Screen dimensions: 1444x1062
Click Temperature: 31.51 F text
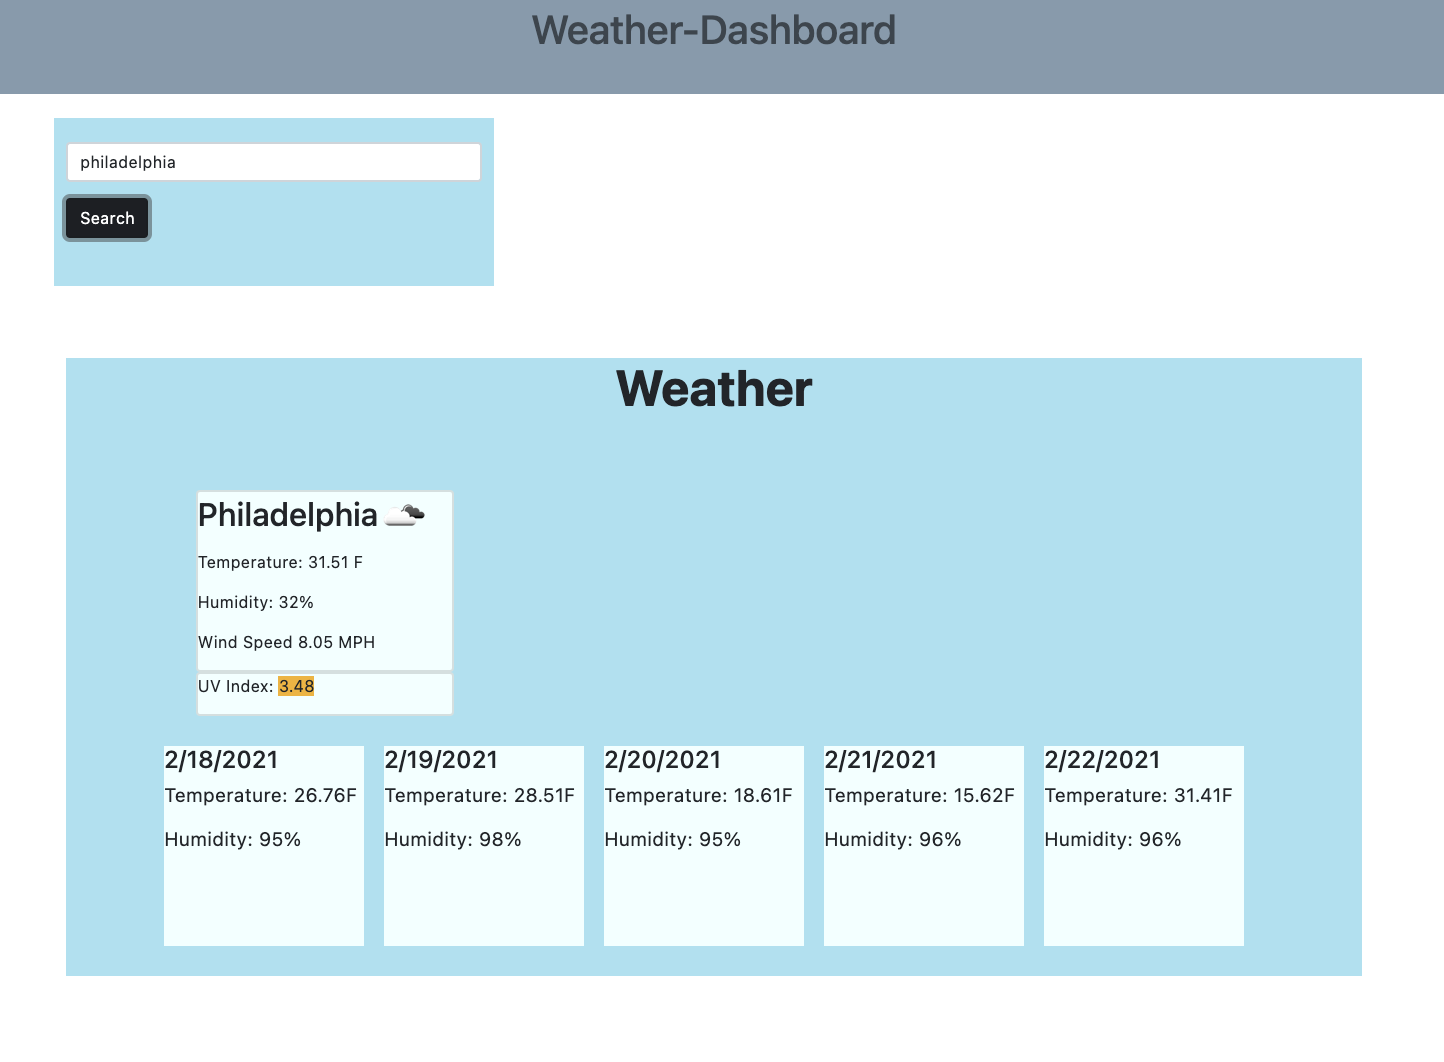coord(281,562)
